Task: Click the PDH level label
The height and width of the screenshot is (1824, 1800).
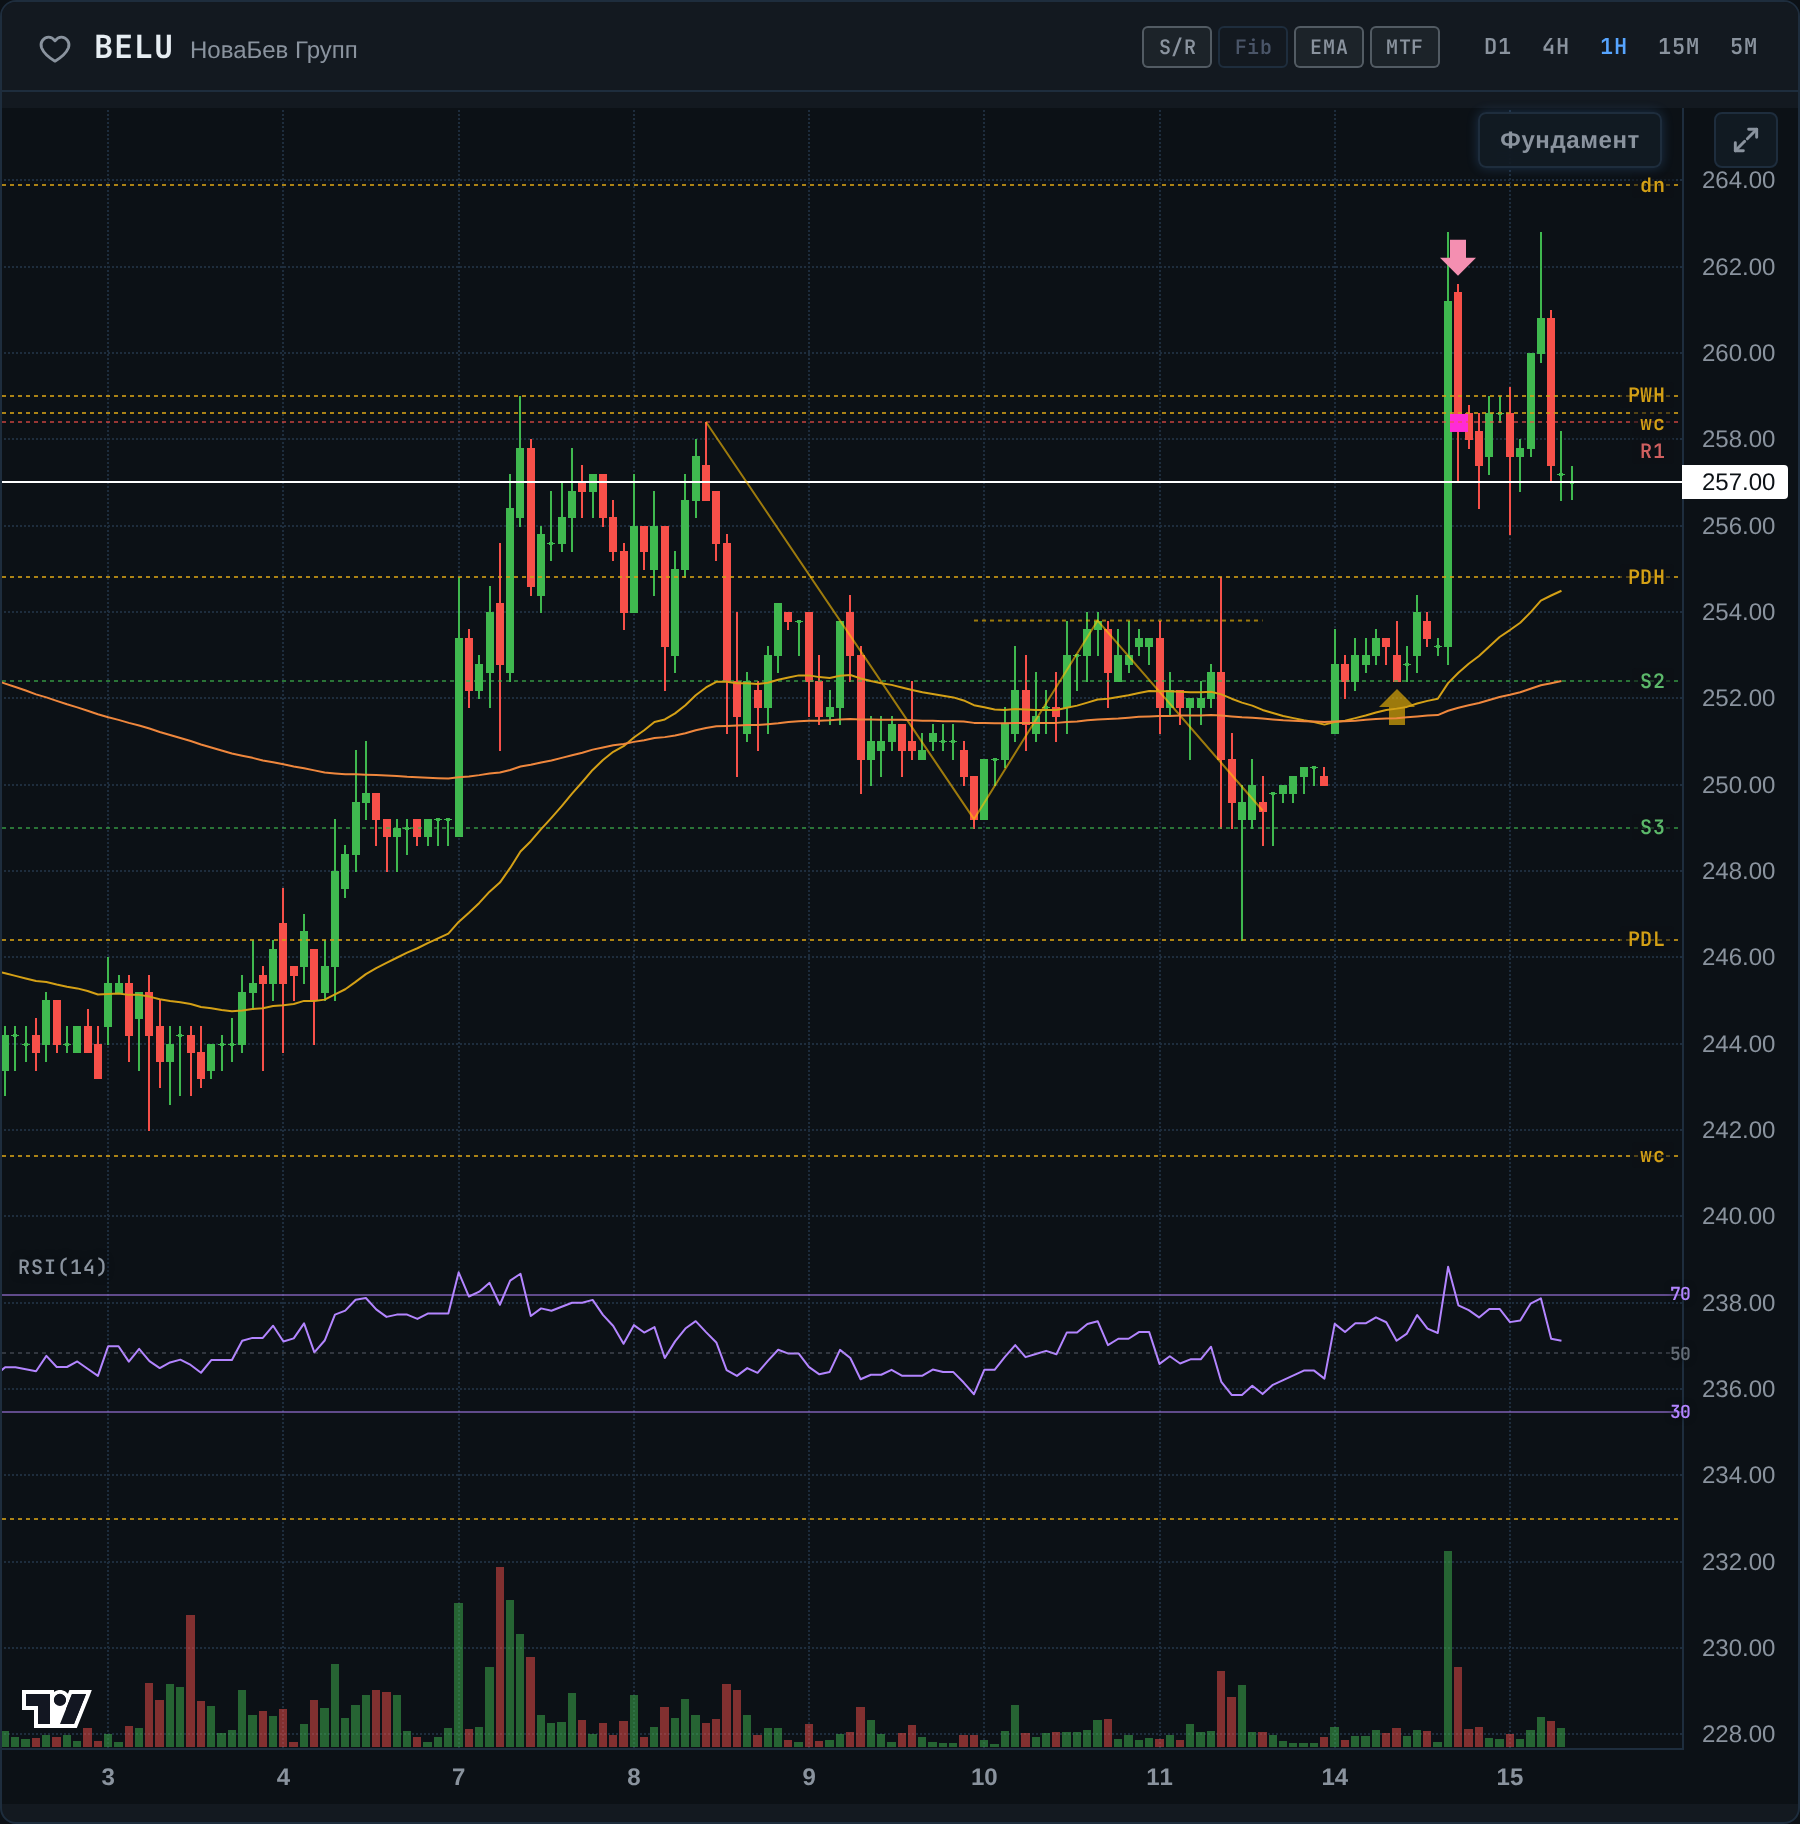Action: (x=1646, y=577)
